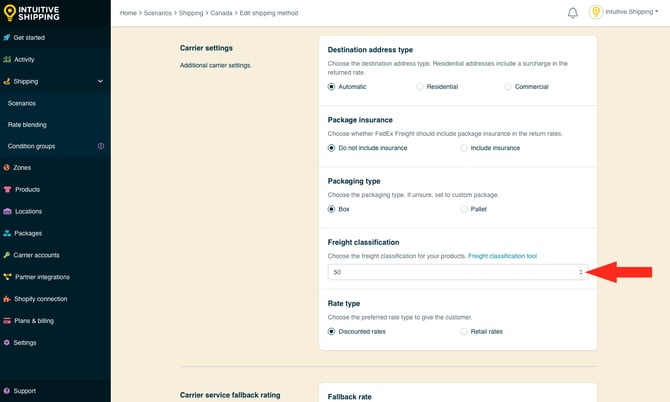Viewport: 670px width, 402px height.
Task: Click the account avatar pin icon
Action: (596, 12)
